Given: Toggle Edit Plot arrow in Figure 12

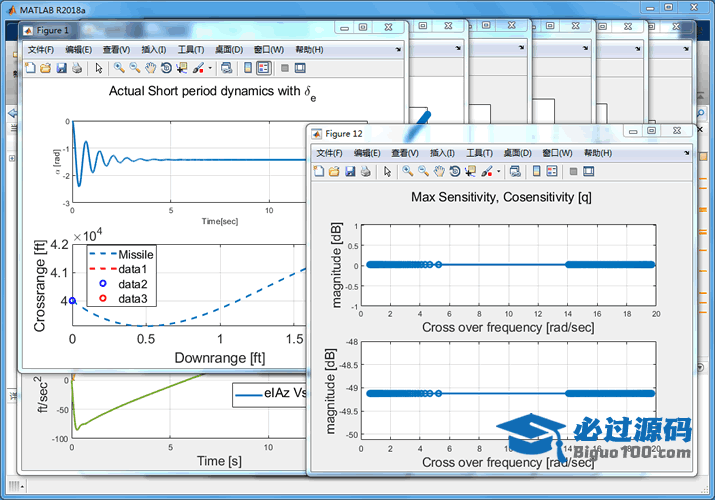Looking at the screenshot, I should point(388,171).
